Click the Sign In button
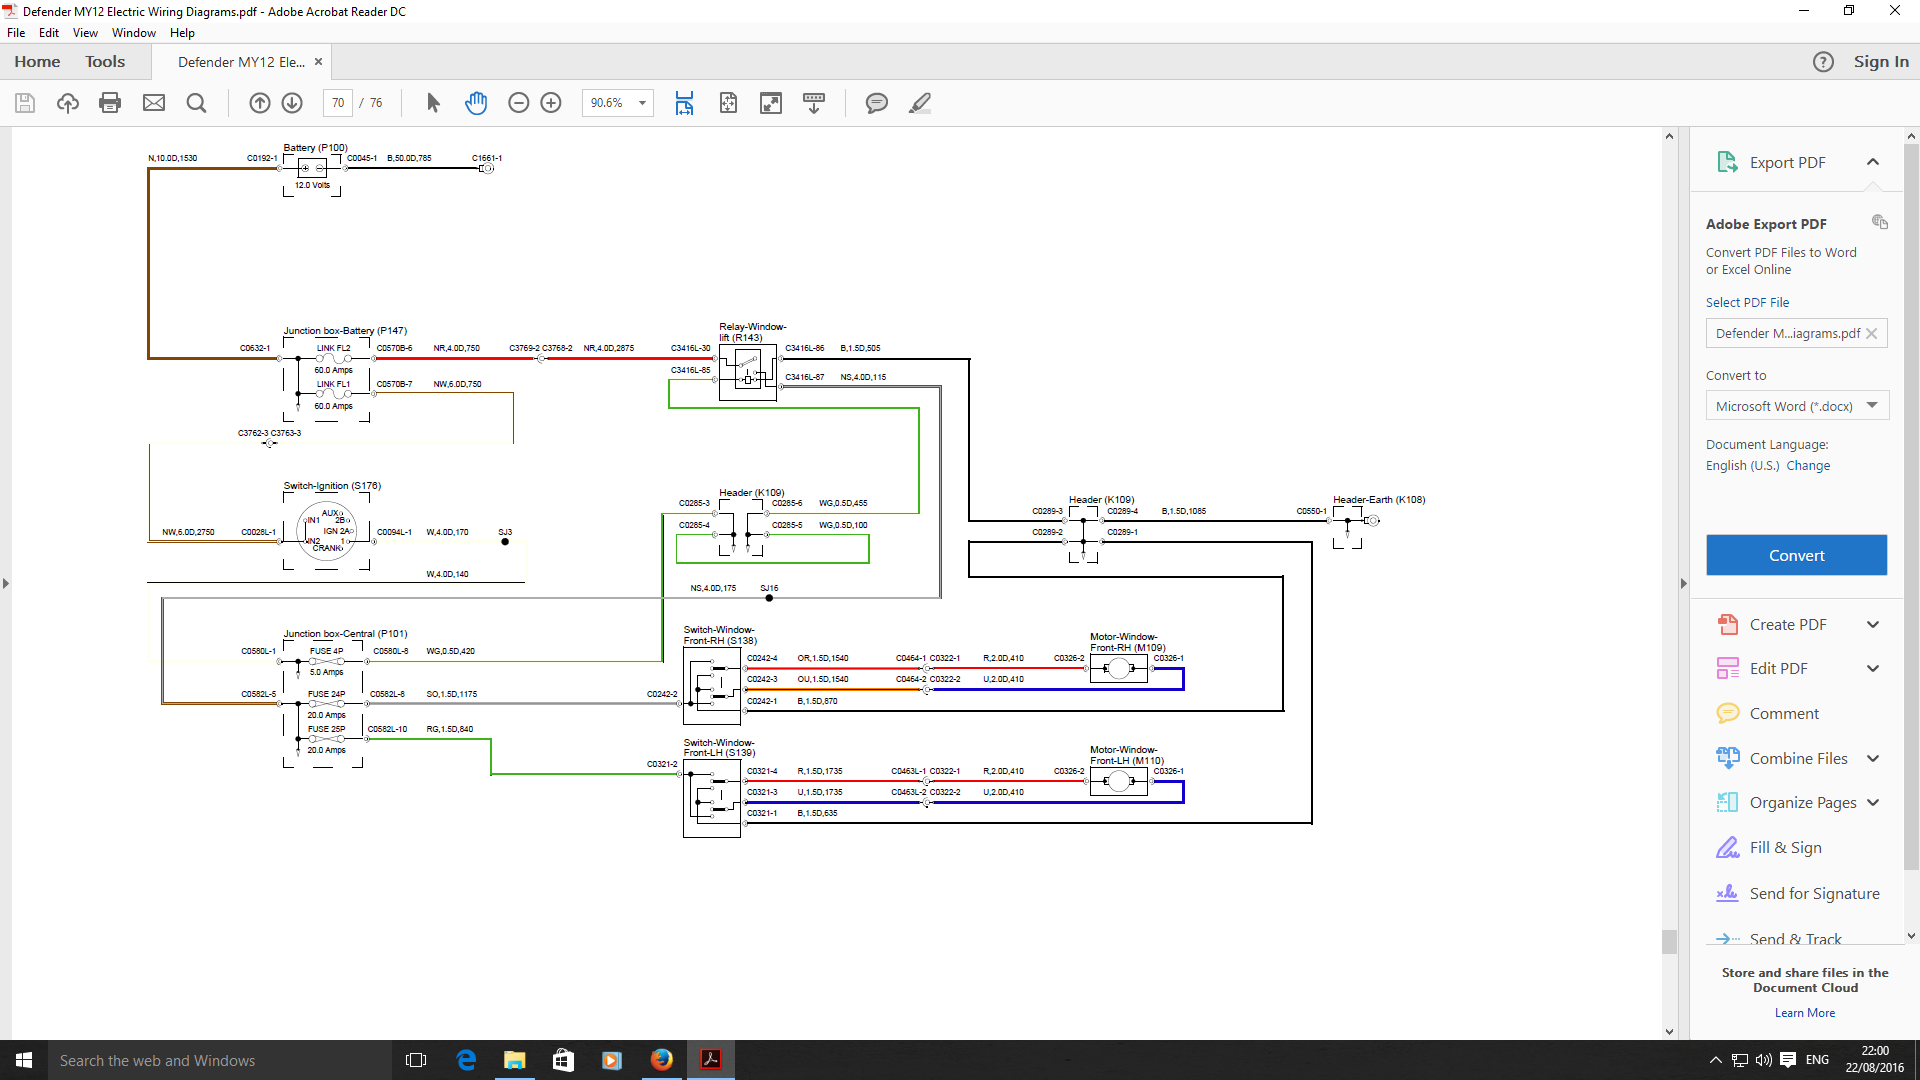Image resolution: width=1920 pixels, height=1080 pixels. [1881, 62]
